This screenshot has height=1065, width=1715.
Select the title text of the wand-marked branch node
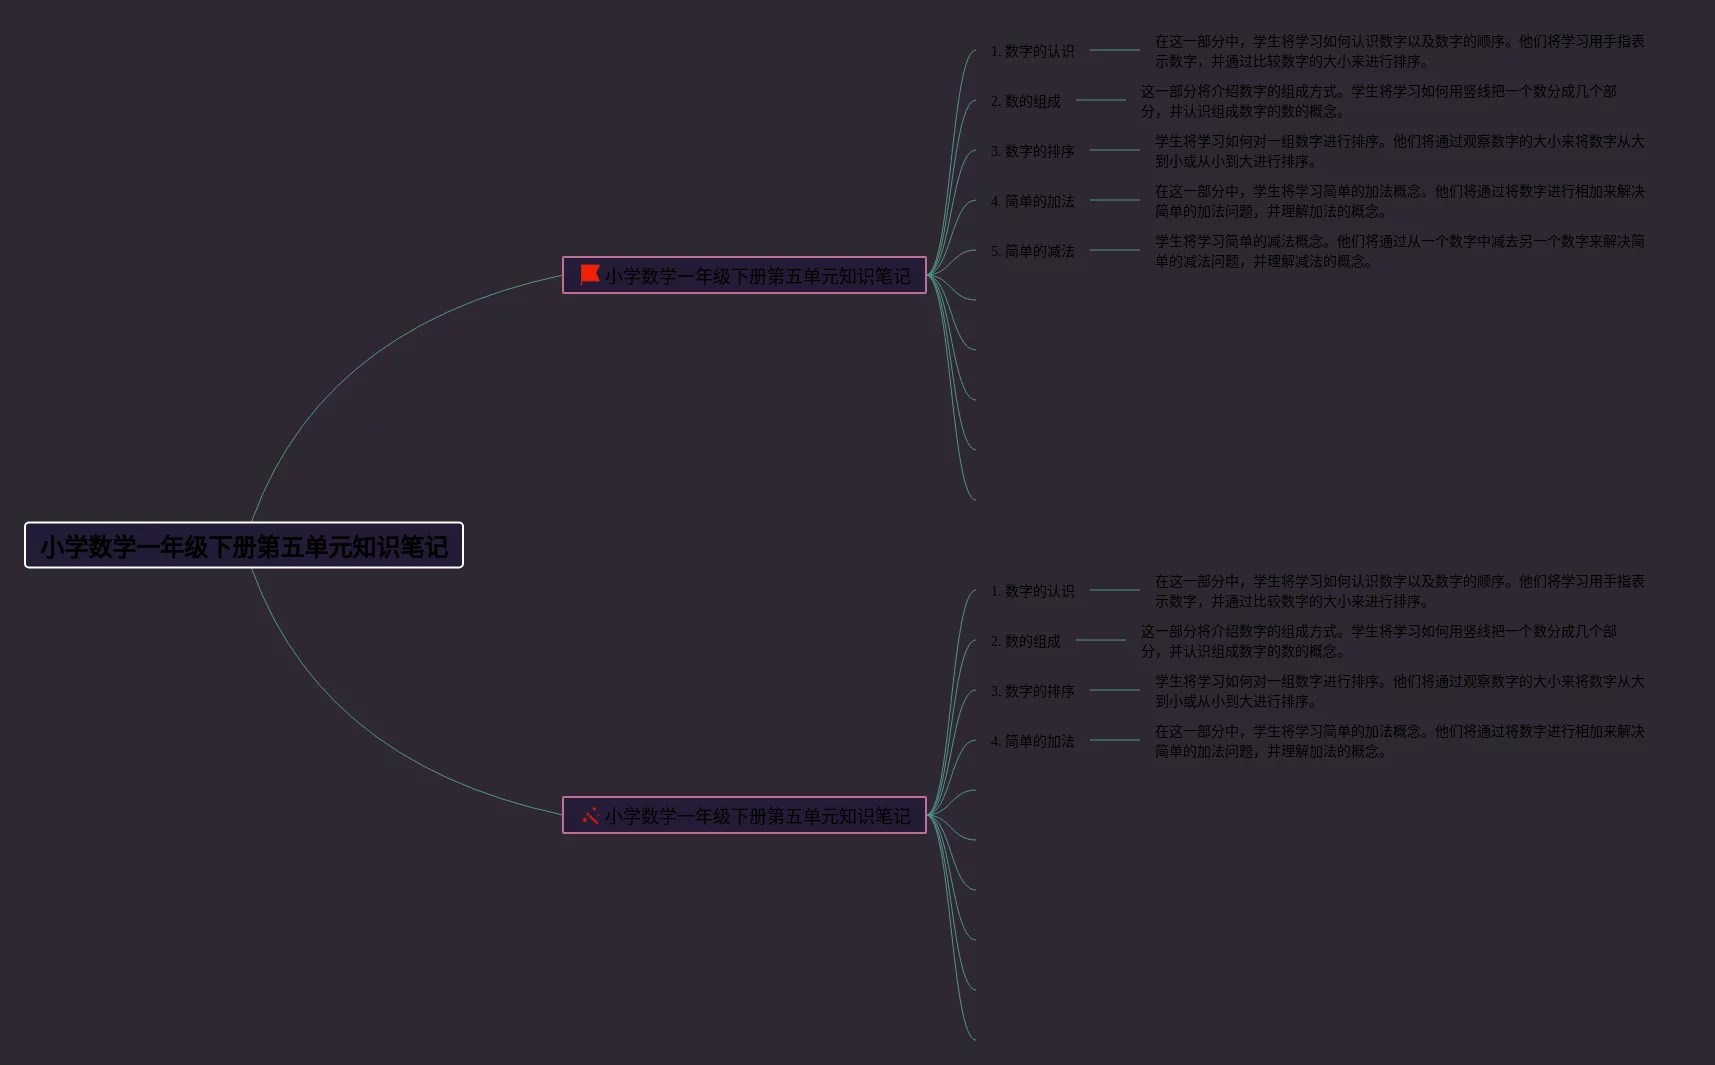[x=757, y=816]
